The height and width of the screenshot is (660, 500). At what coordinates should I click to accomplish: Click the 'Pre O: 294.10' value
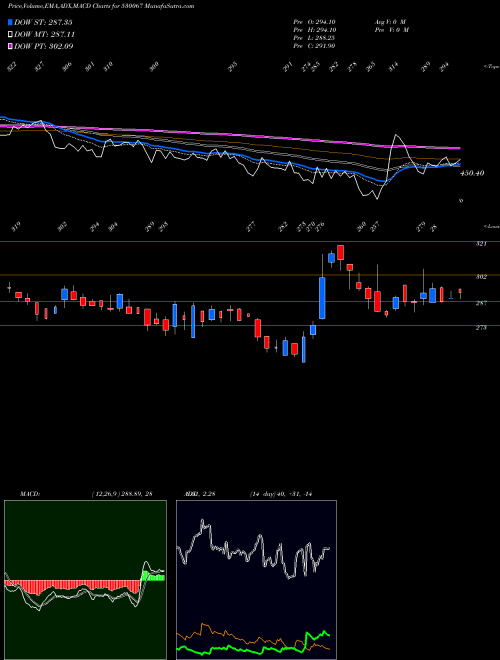point(314,22)
